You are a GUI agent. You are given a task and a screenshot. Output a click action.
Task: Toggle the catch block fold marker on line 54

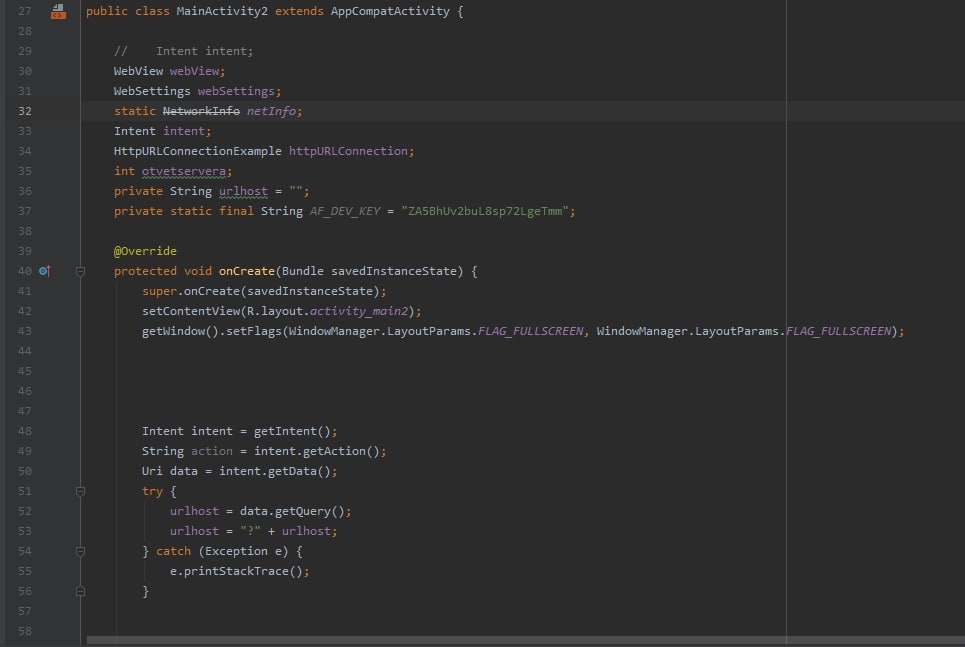(x=80, y=551)
